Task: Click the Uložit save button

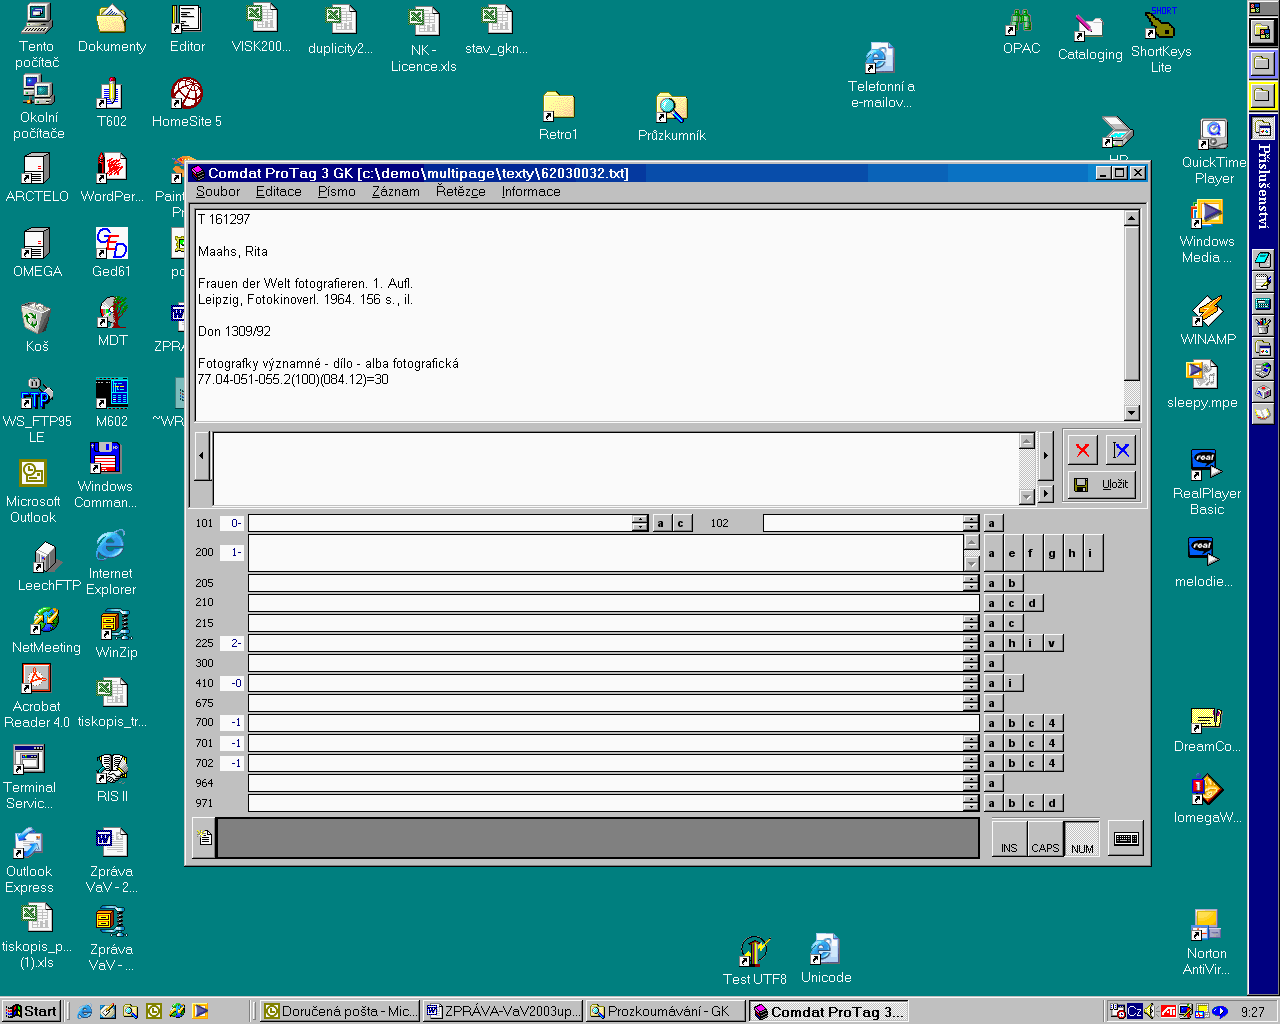Action: [x=1102, y=485]
